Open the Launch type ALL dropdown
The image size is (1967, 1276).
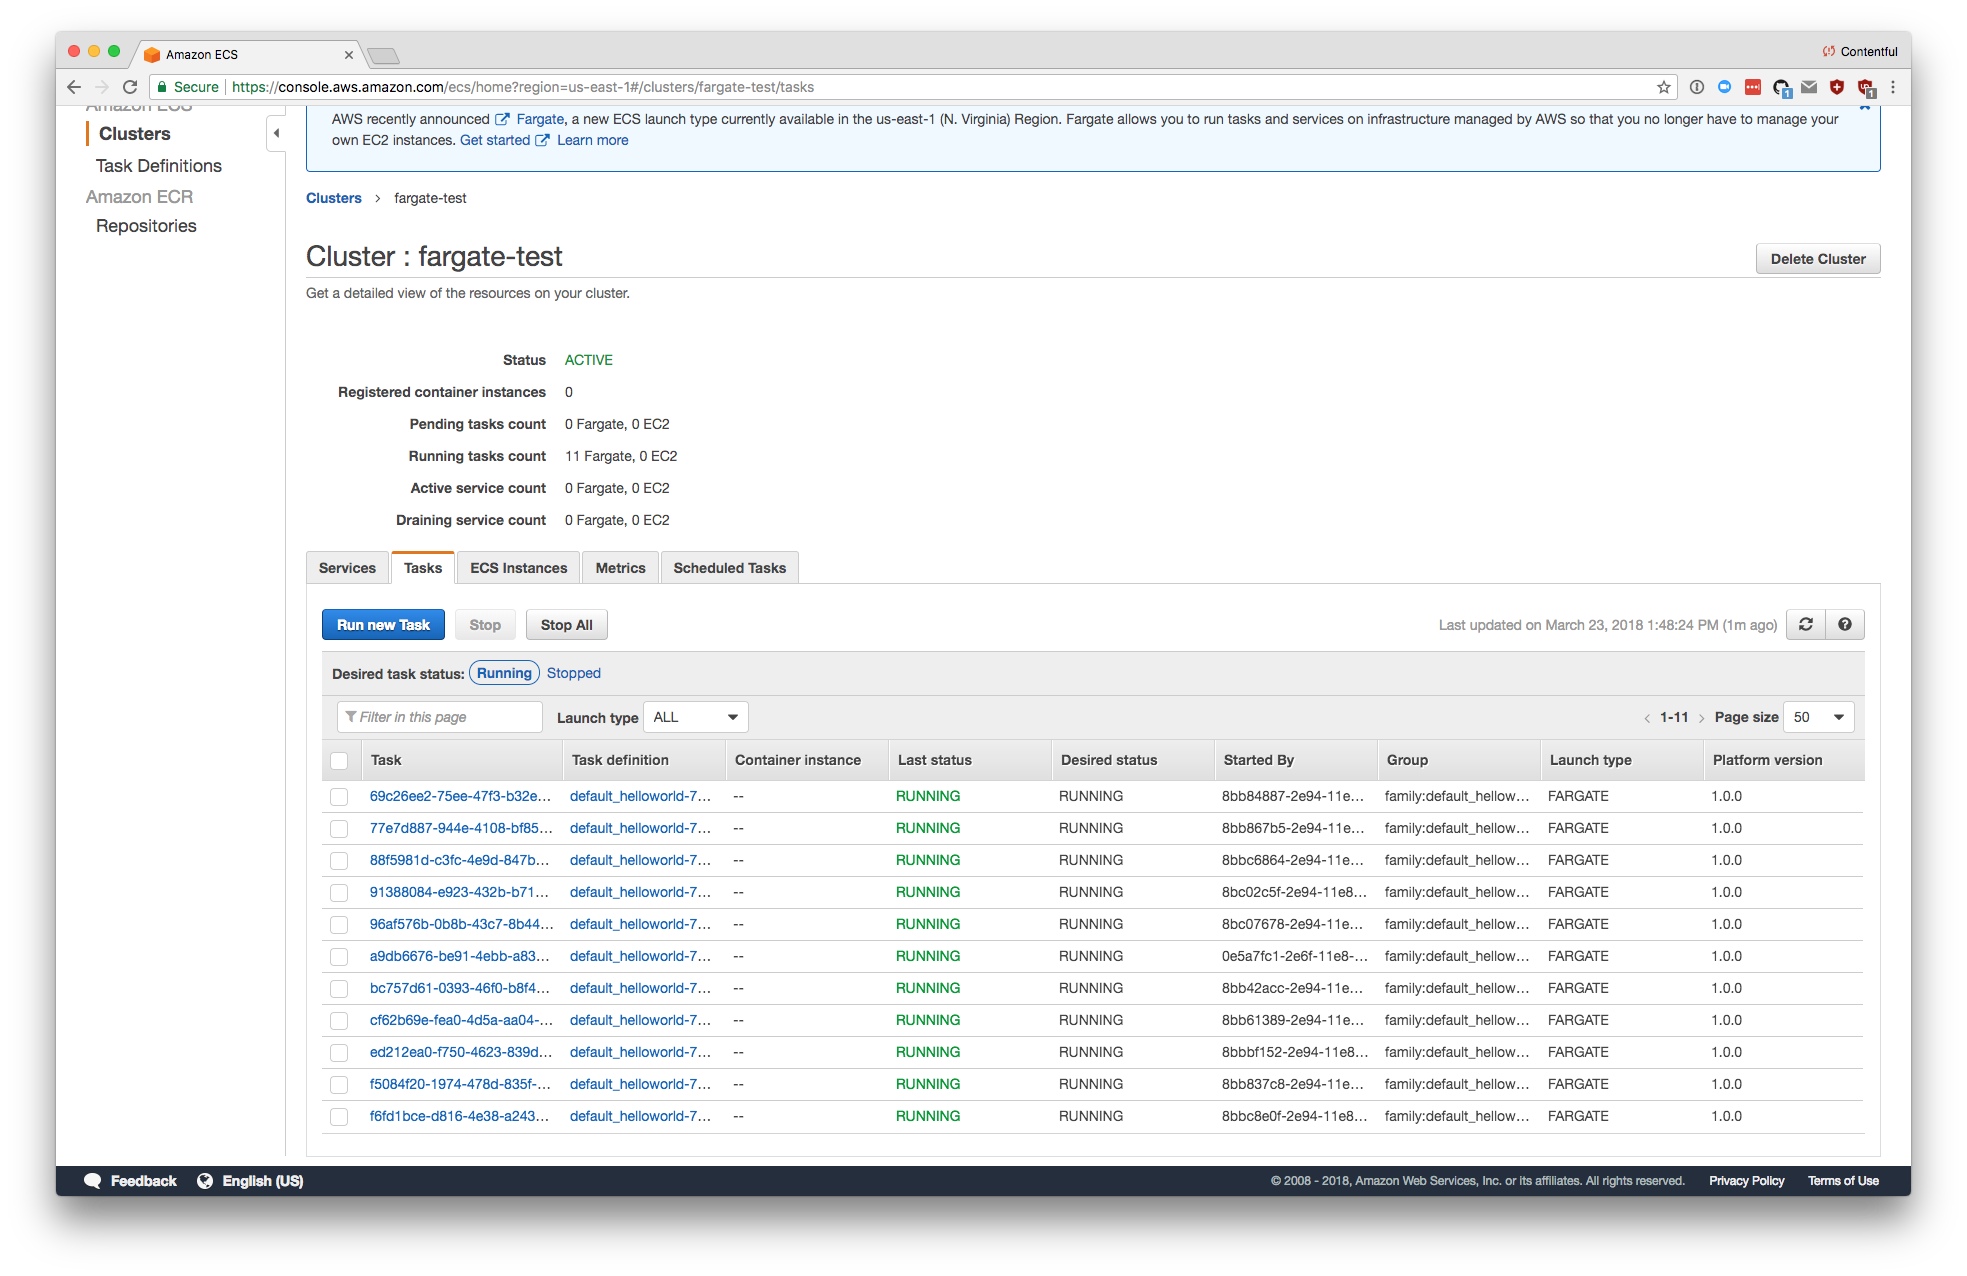695,717
